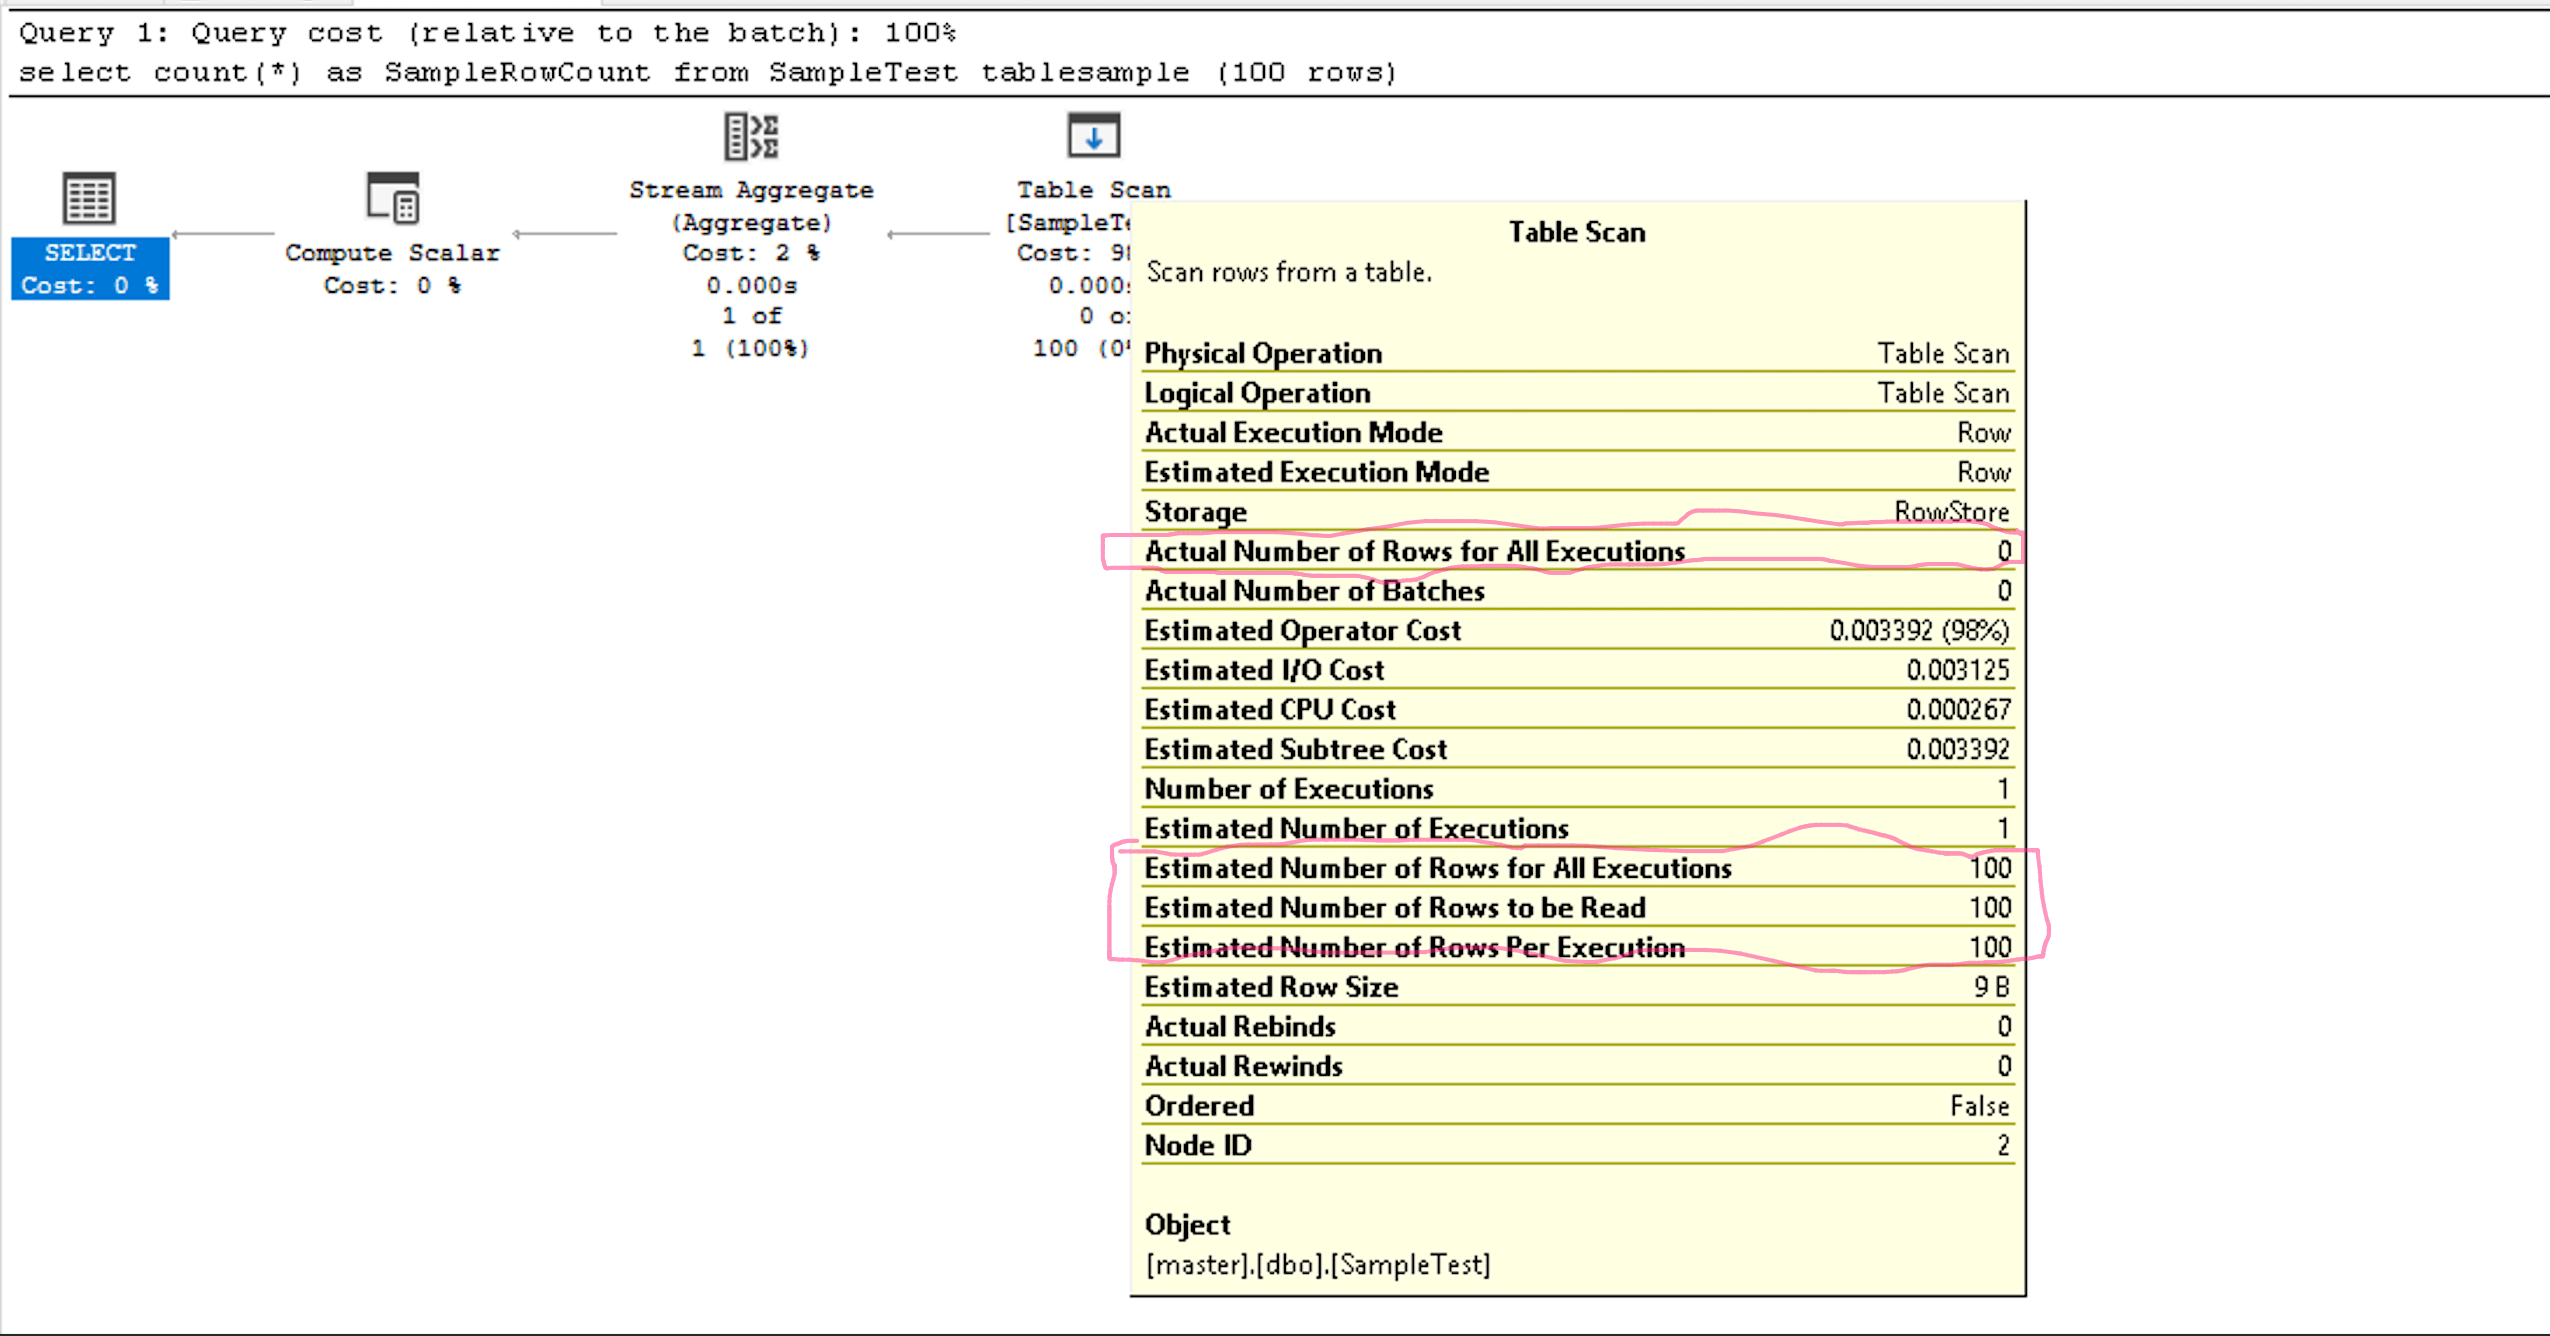Click arrow from Table Scan to Stream Aggregate
This screenshot has width=2550, height=1336.
pyautogui.click(x=937, y=234)
